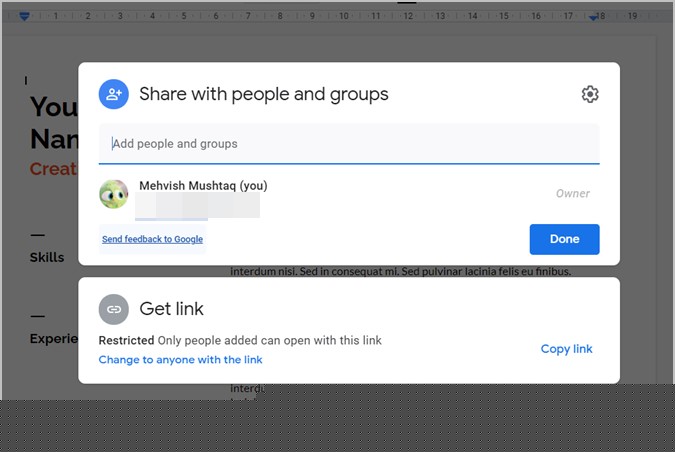Click the blue add-person share icon
This screenshot has width=675, height=452.
point(114,94)
